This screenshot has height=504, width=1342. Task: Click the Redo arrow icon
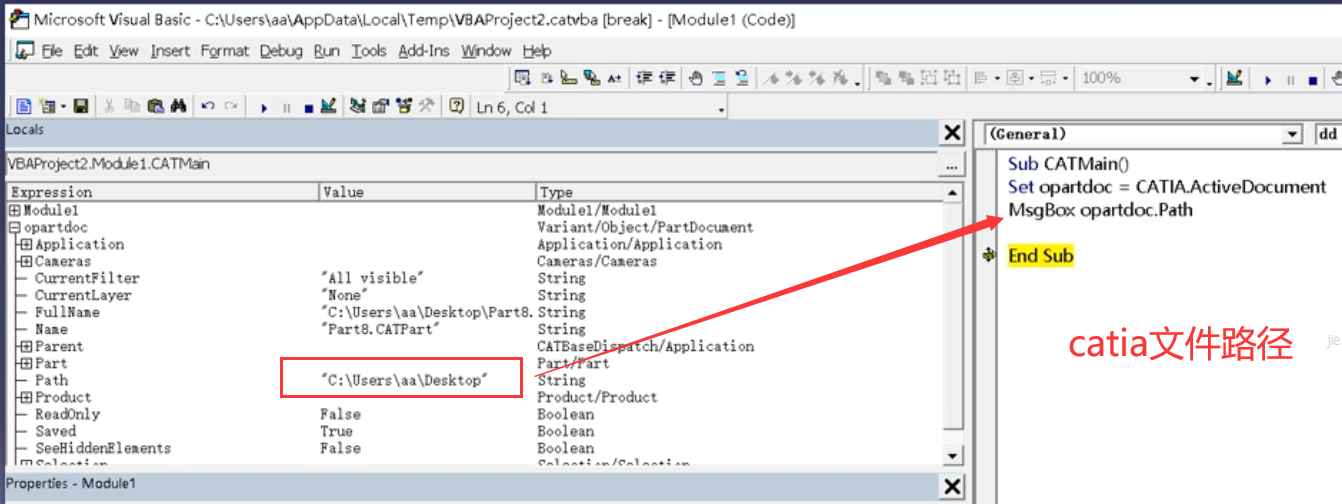click(x=231, y=106)
